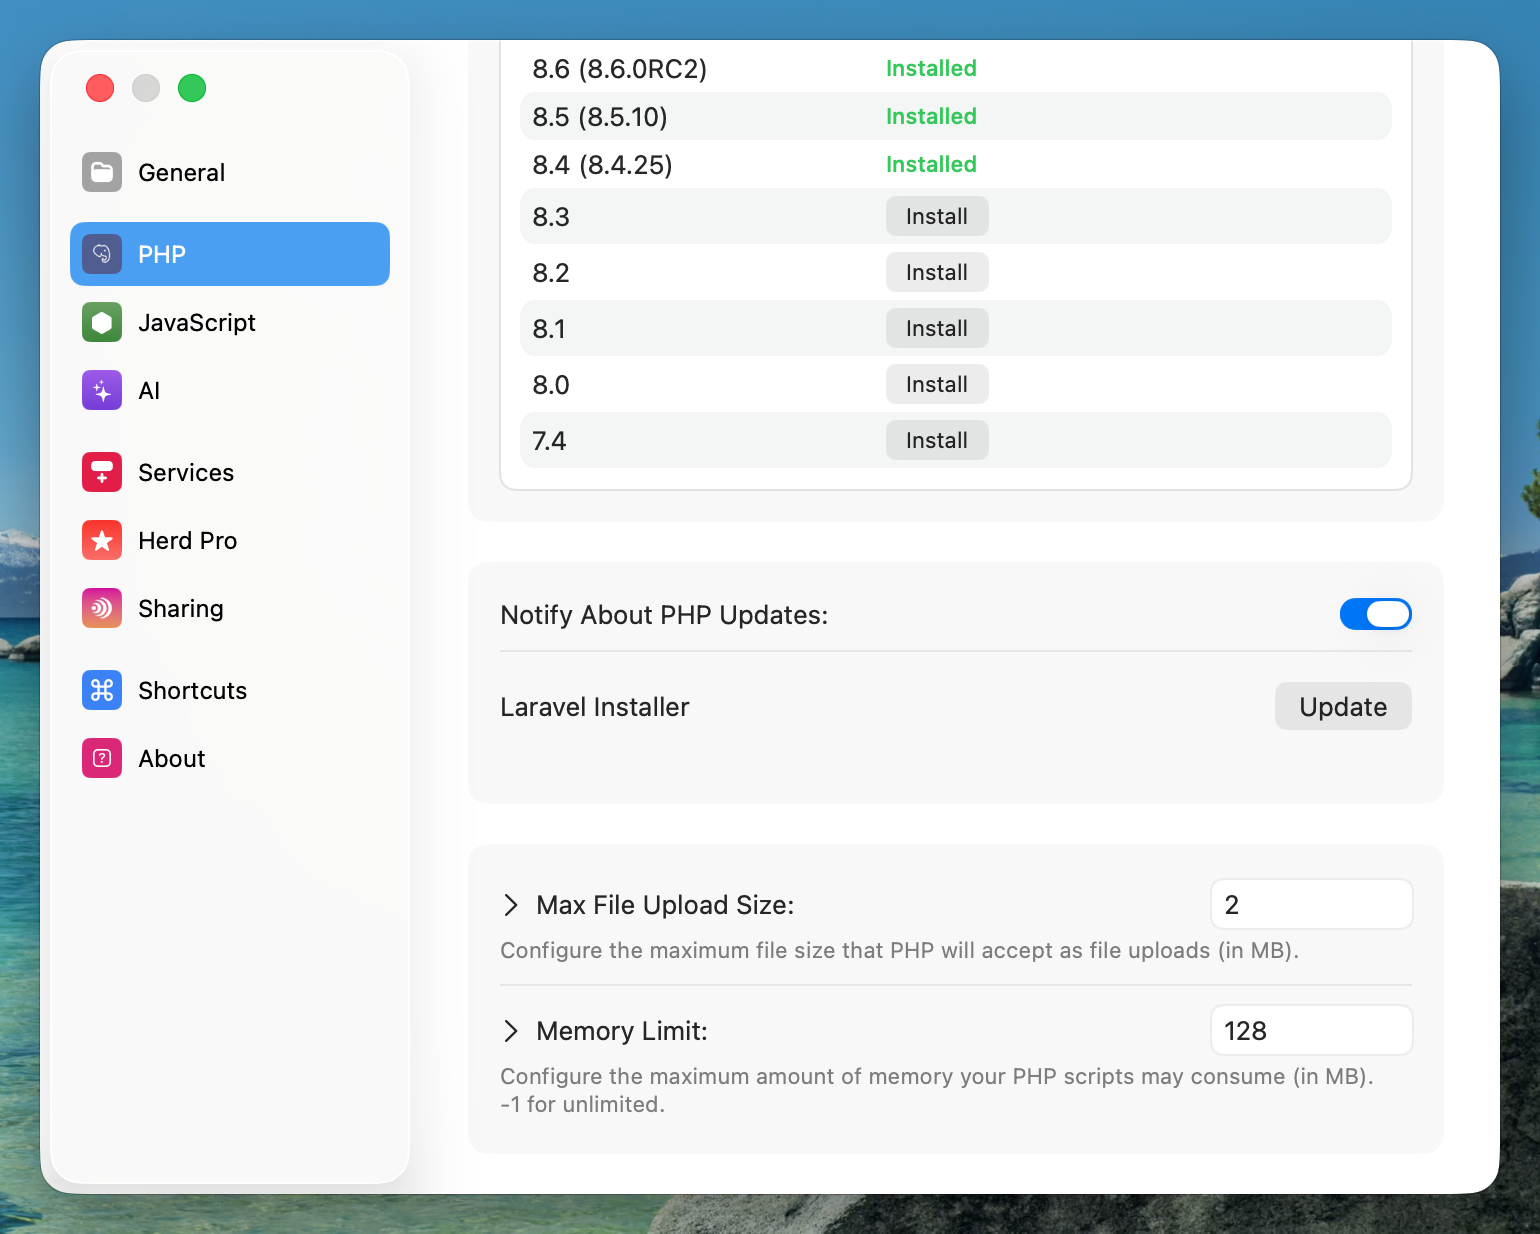Disable Notify About PHP Updates switch

(x=1375, y=614)
